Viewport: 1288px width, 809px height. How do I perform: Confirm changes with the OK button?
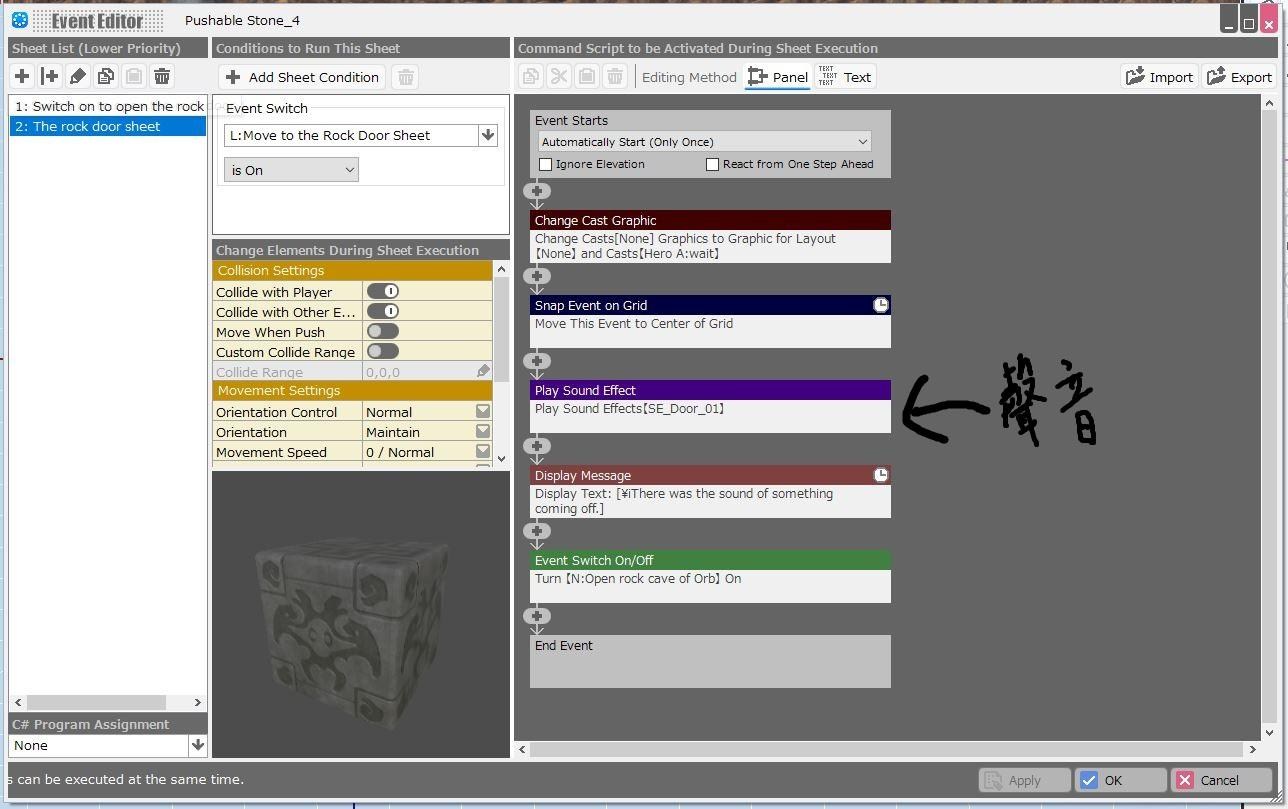[x=1120, y=780]
